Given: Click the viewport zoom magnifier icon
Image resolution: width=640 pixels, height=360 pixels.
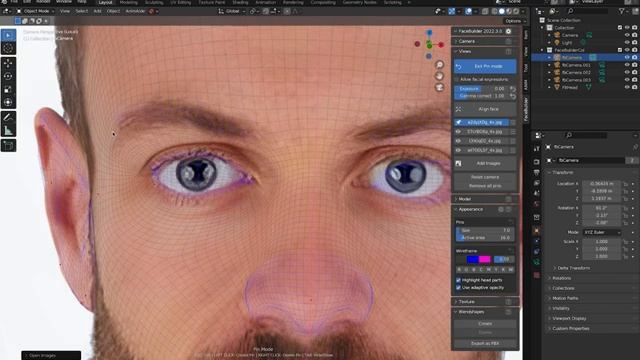Looking at the screenshot, I should click(440, 64).
